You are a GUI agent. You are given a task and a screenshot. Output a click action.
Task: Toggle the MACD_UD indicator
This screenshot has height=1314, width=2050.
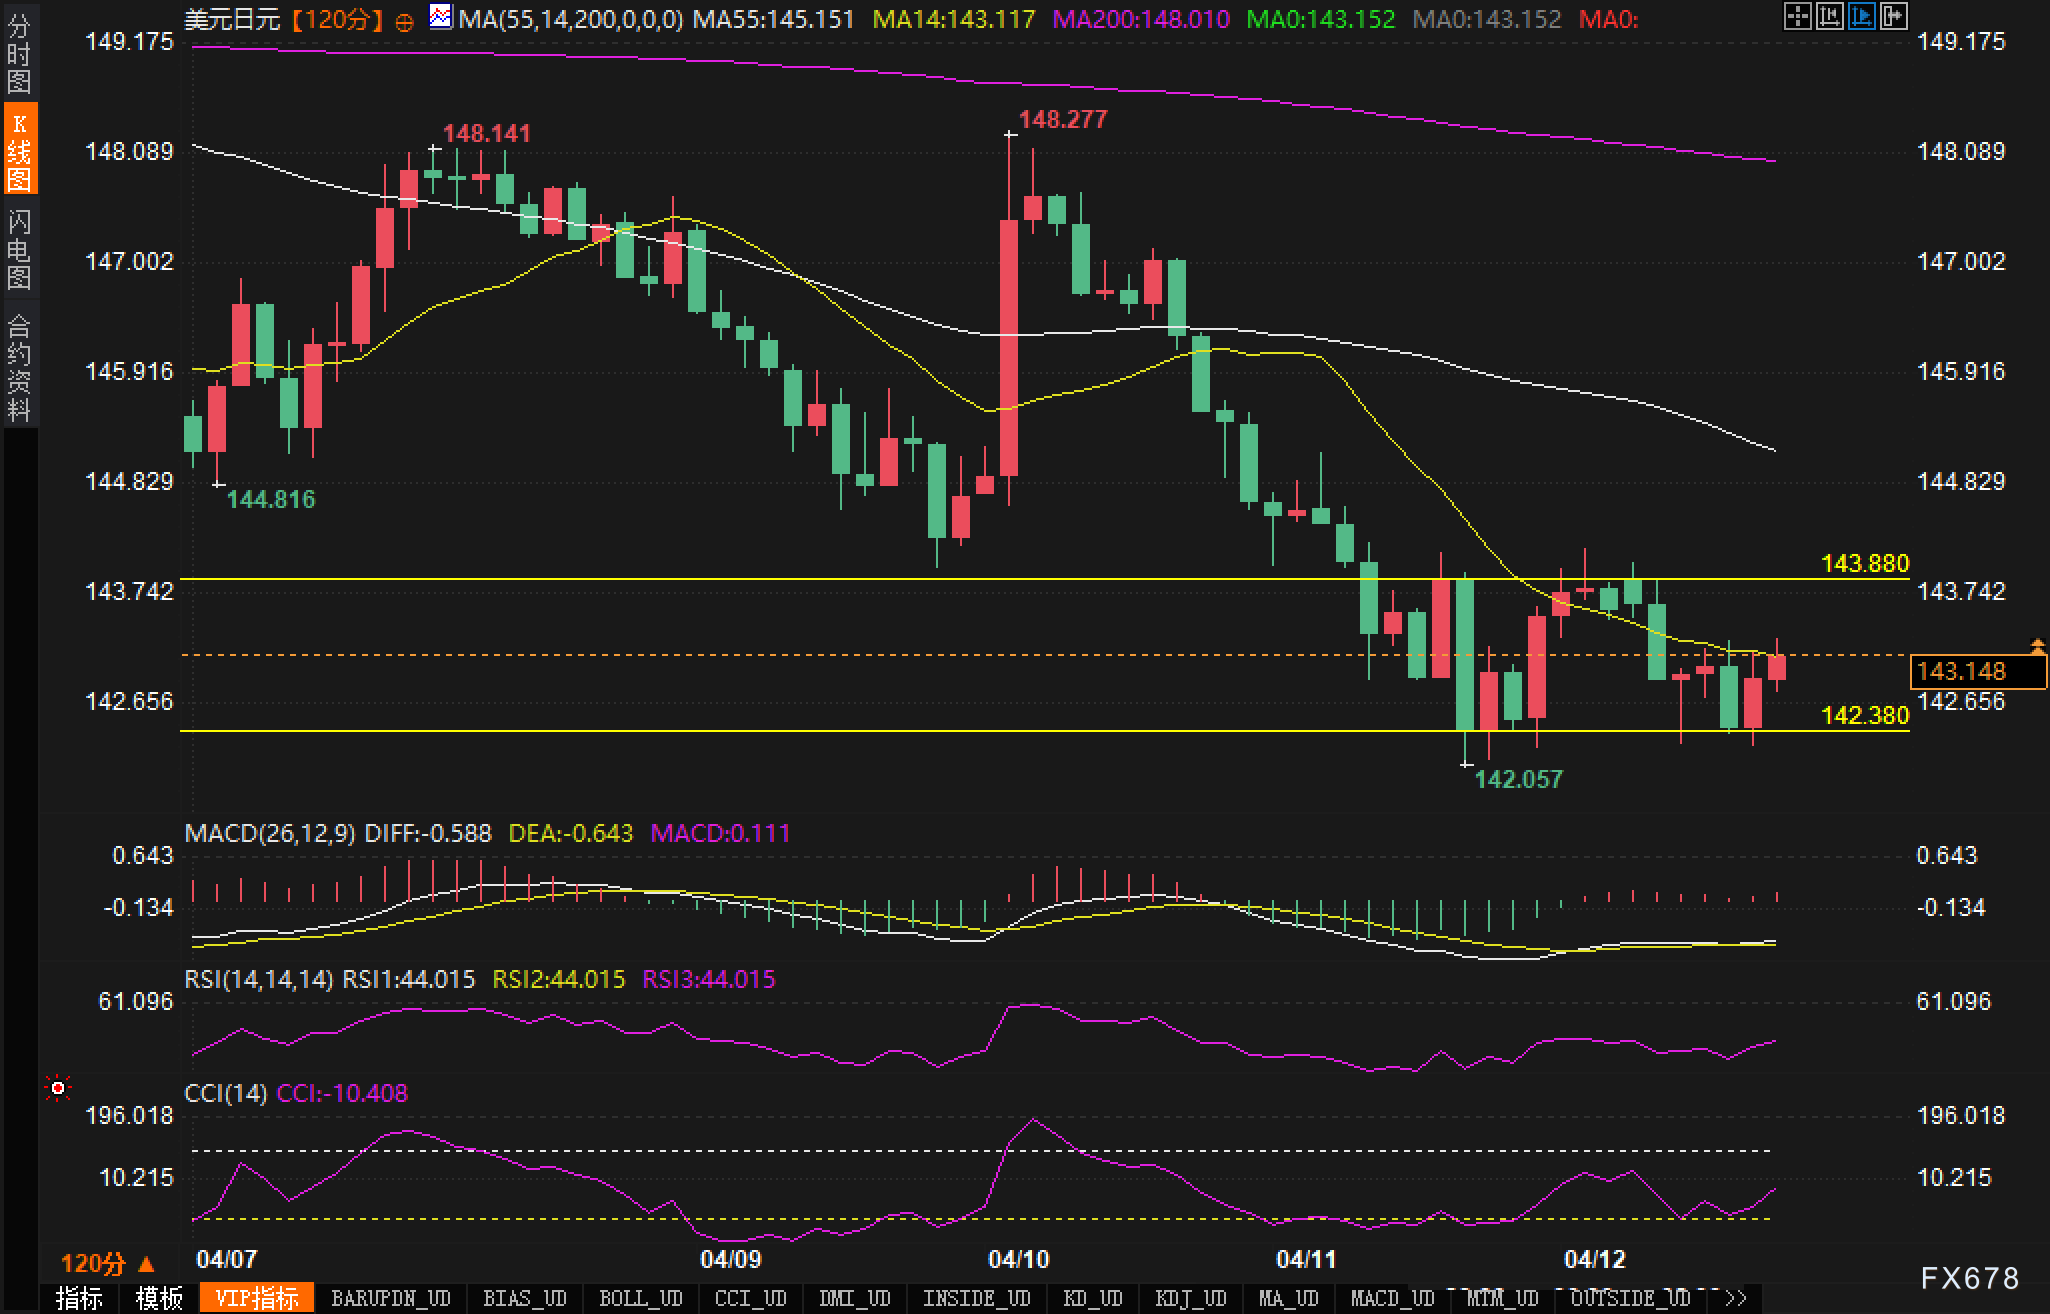click(x=1392, y=1298)
